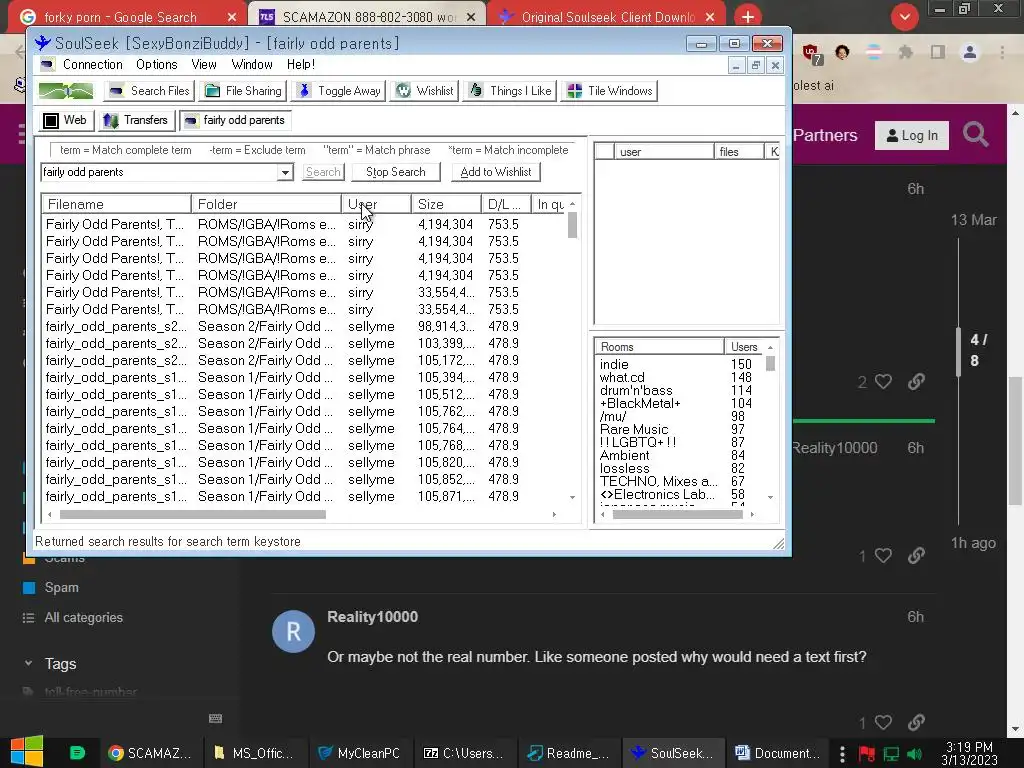Screen dimensions: 1024x768
Task: Click the SoulSeek bird icon in title bar
Action: (x=43, y=43)
